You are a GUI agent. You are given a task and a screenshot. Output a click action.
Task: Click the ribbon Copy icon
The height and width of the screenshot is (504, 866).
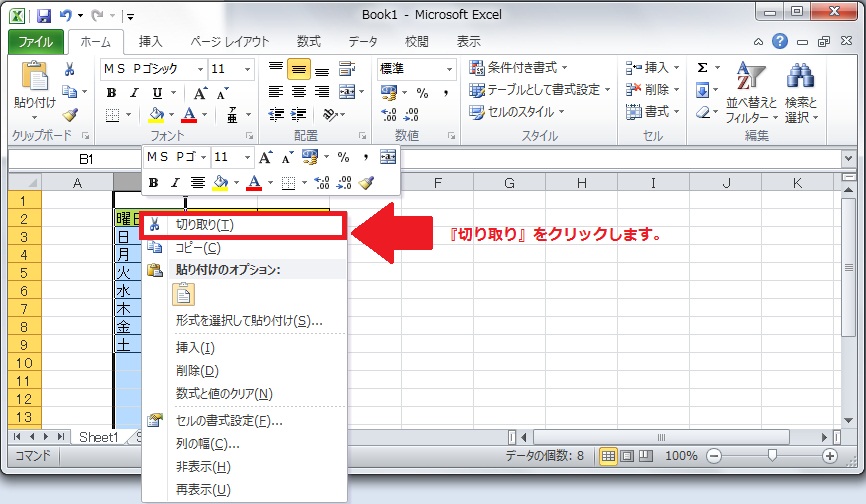(70, 91)
